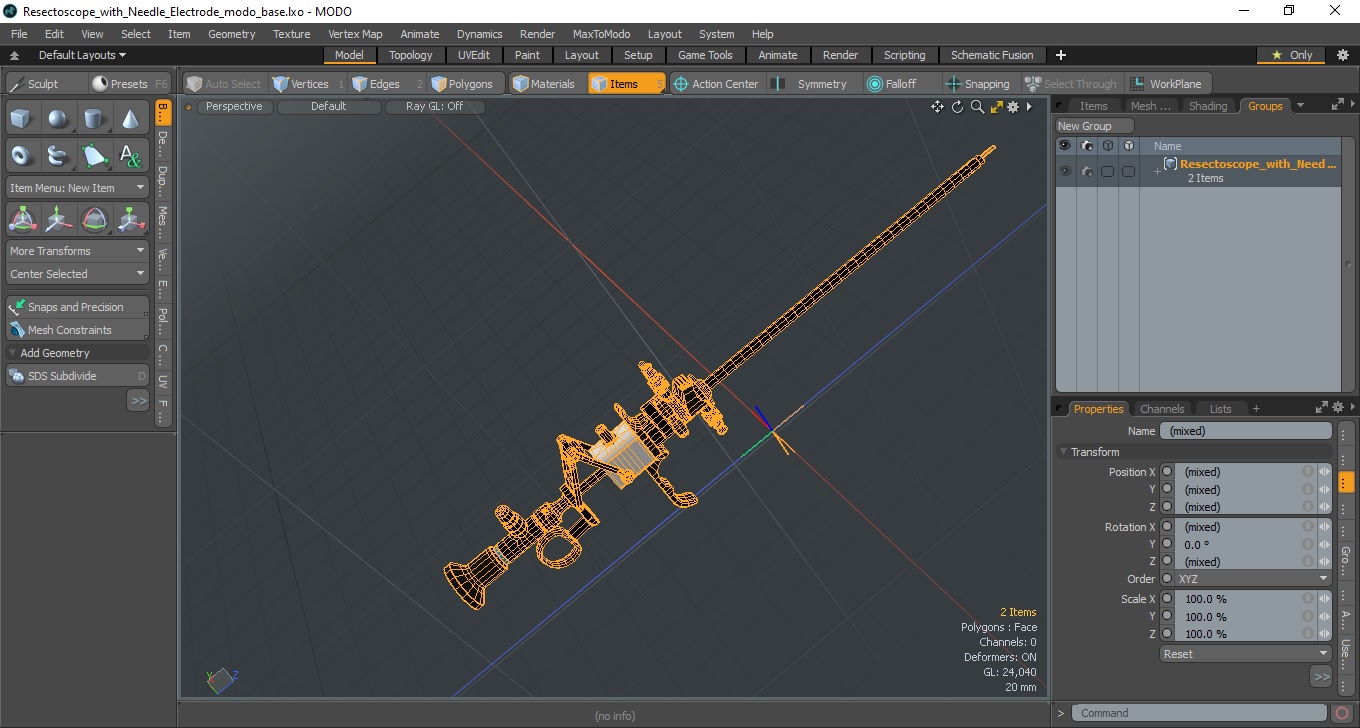Add a cone primitive
Viewport: 1360px width, 728px height.
pos(131,119)
